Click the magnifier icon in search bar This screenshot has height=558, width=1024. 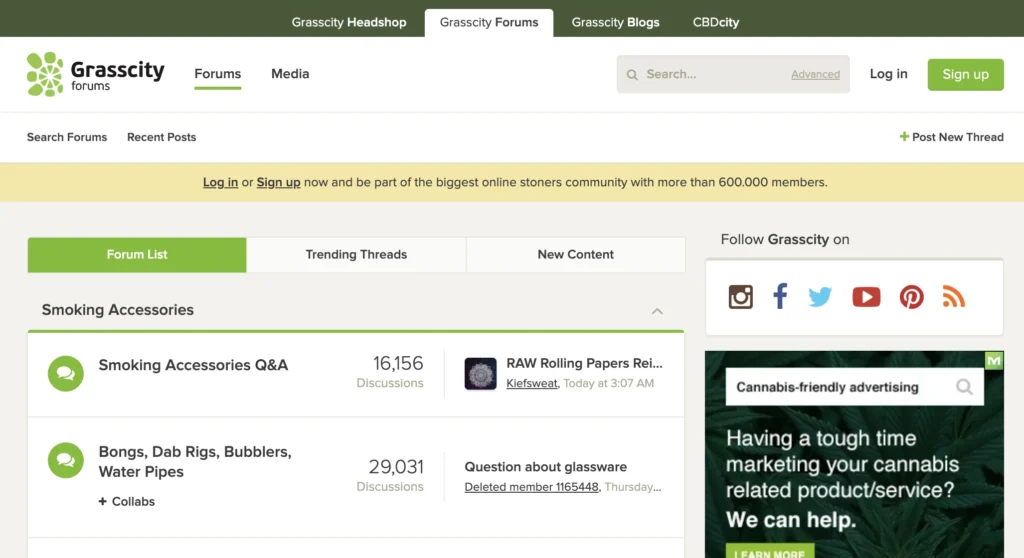point(632,74)
